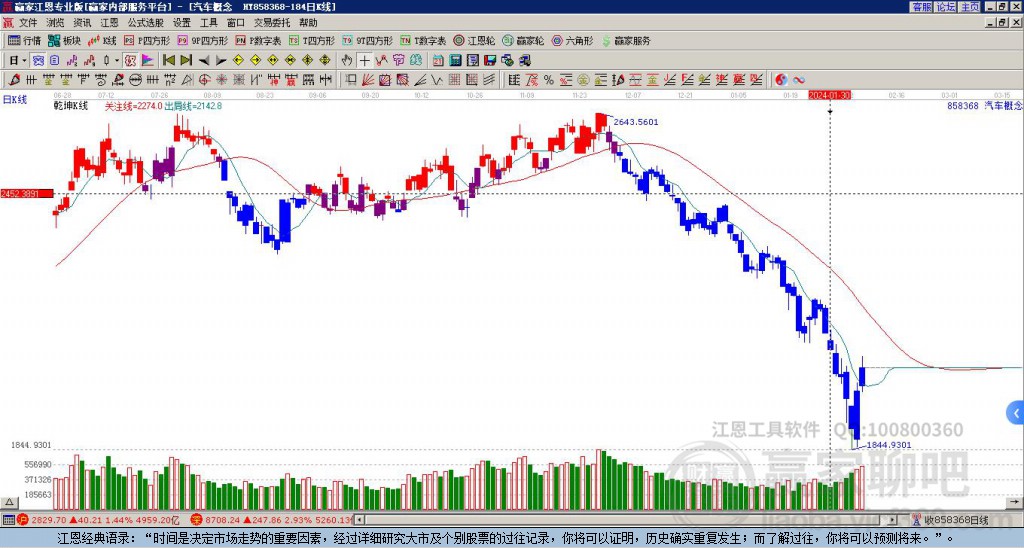This screenshot has height=548, width=1024.
Task: Click the colorful play flag icon
Action: point(148,61)
